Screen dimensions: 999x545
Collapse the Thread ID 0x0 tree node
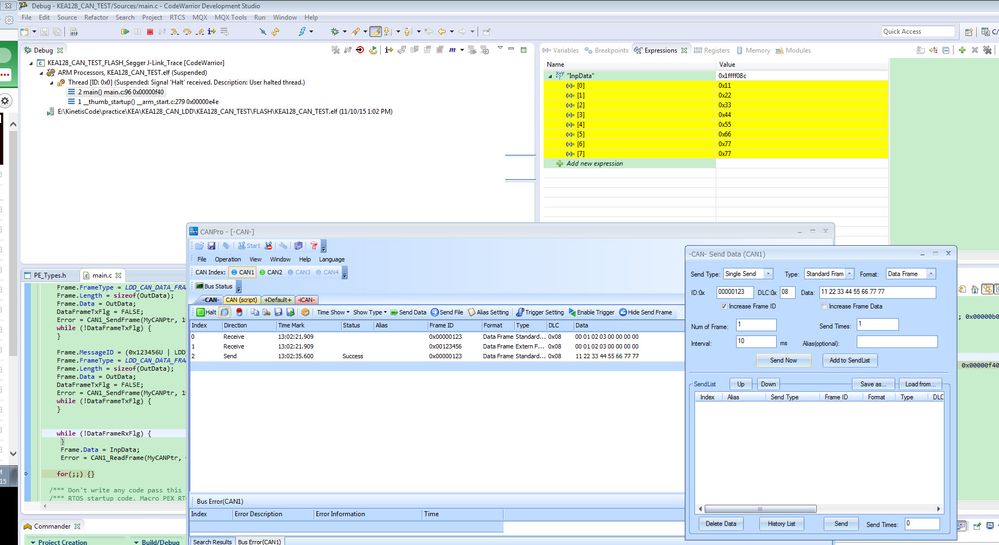(x=52, y=83)
